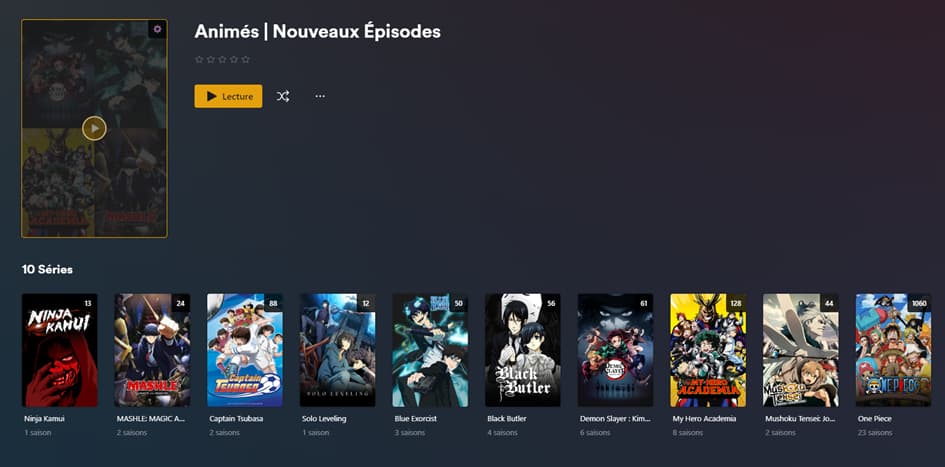Set rating using the third star
Viewport: 945px width, 467px height.
tap(222, 60)
